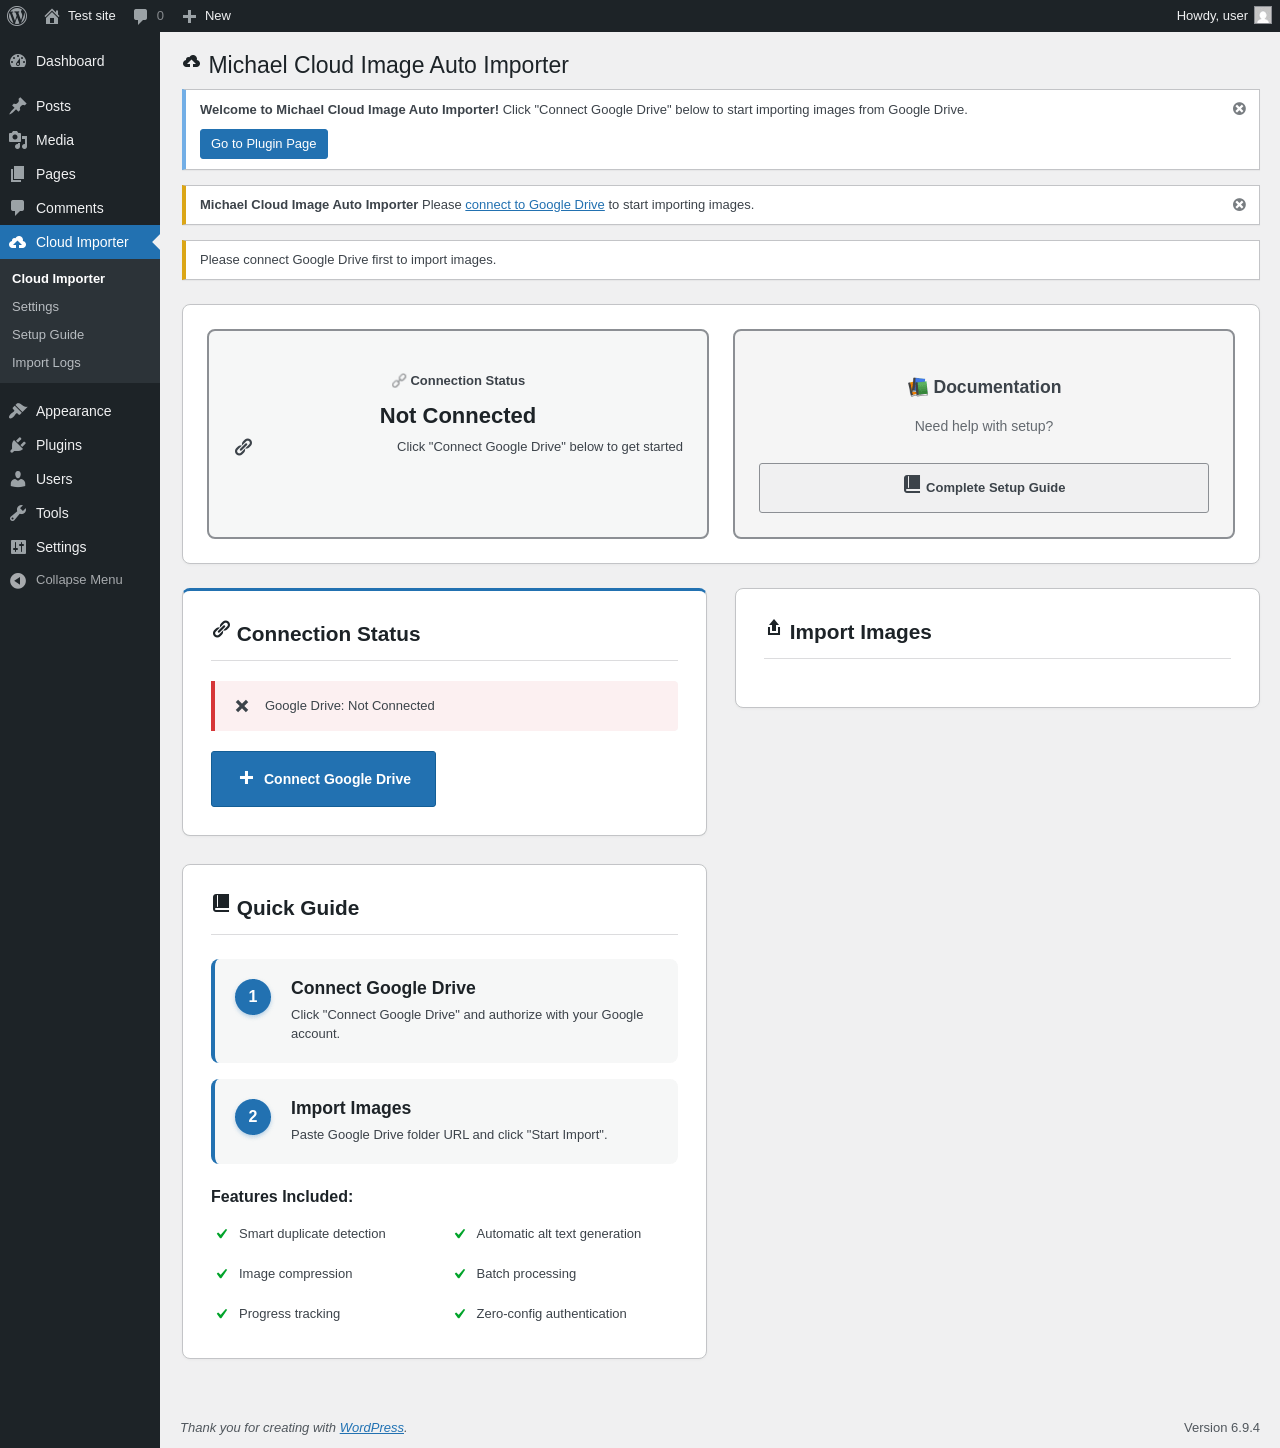Image resolution: width=1280 pixels, height=1448 pixels.
Task: Collapse the admin sidebar menu
Action: (x=80, y=580)
